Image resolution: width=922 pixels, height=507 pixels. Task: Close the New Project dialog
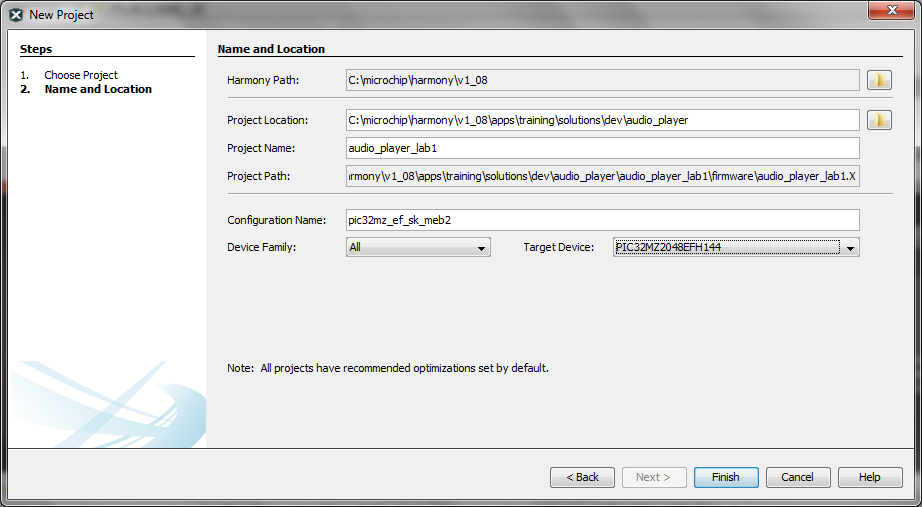click(x=888, y=11)
